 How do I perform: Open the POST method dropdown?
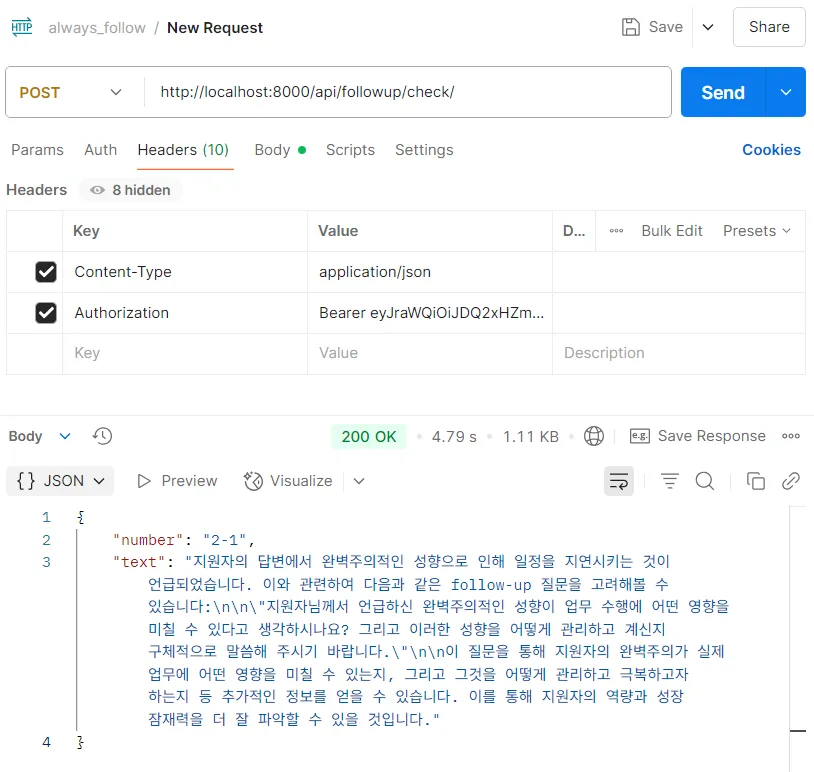[x=71, y=92]
